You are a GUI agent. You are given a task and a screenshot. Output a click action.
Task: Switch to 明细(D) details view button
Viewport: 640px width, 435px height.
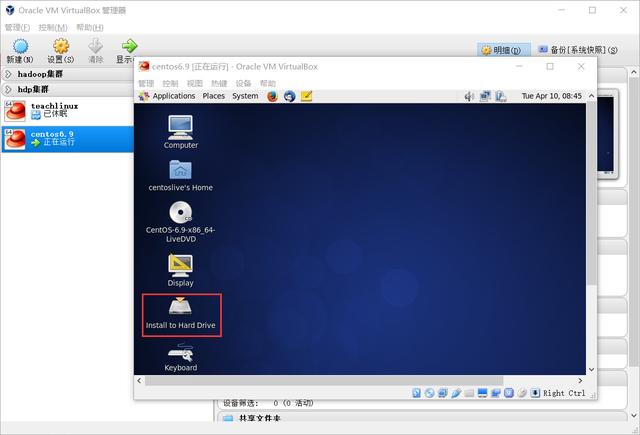coord(504,50)
